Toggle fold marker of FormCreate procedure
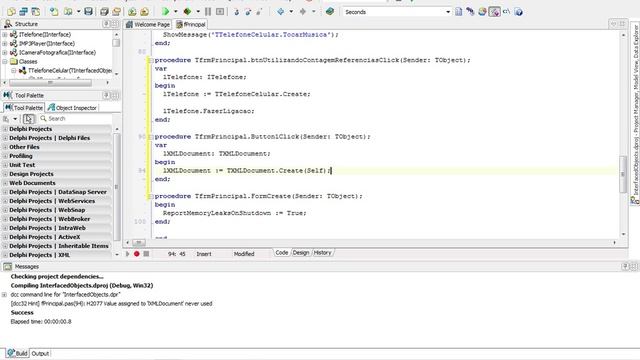This screenshot has width=640, height=360. pos(151,196)
